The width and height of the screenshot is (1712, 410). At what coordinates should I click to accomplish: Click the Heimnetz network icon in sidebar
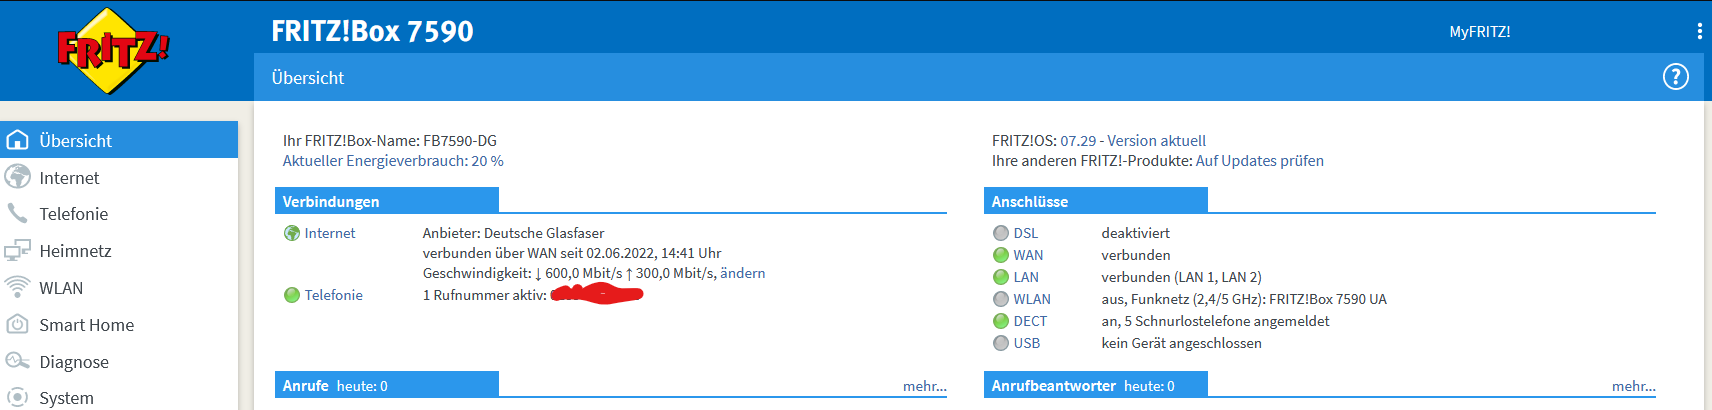[x=18, y=250]
